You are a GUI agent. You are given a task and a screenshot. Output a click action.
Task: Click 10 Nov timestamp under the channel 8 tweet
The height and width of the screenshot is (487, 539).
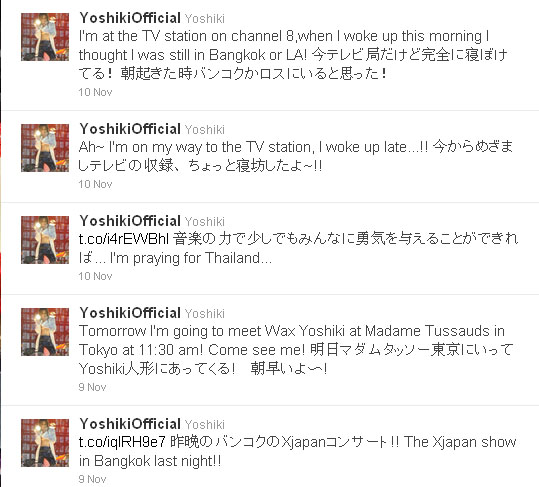coord(95,92)
